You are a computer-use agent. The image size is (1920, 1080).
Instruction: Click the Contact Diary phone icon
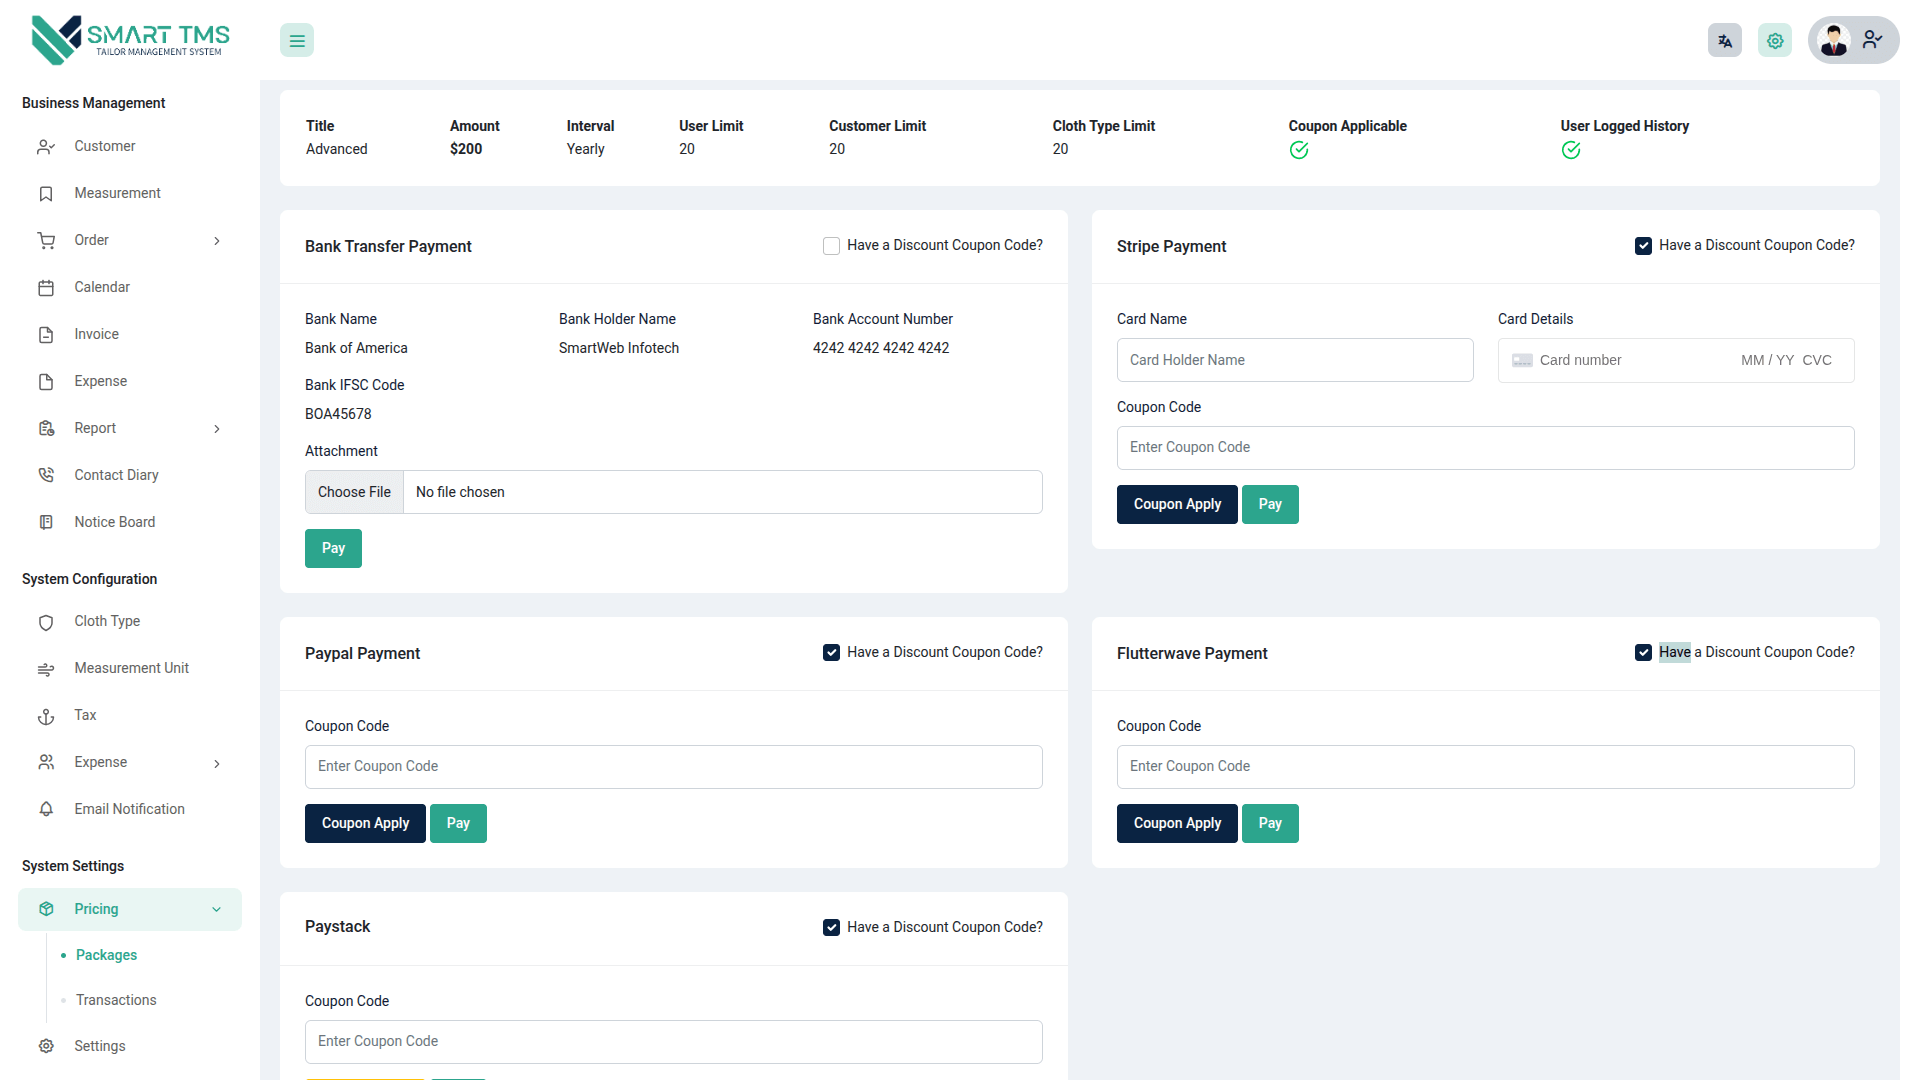46,475
